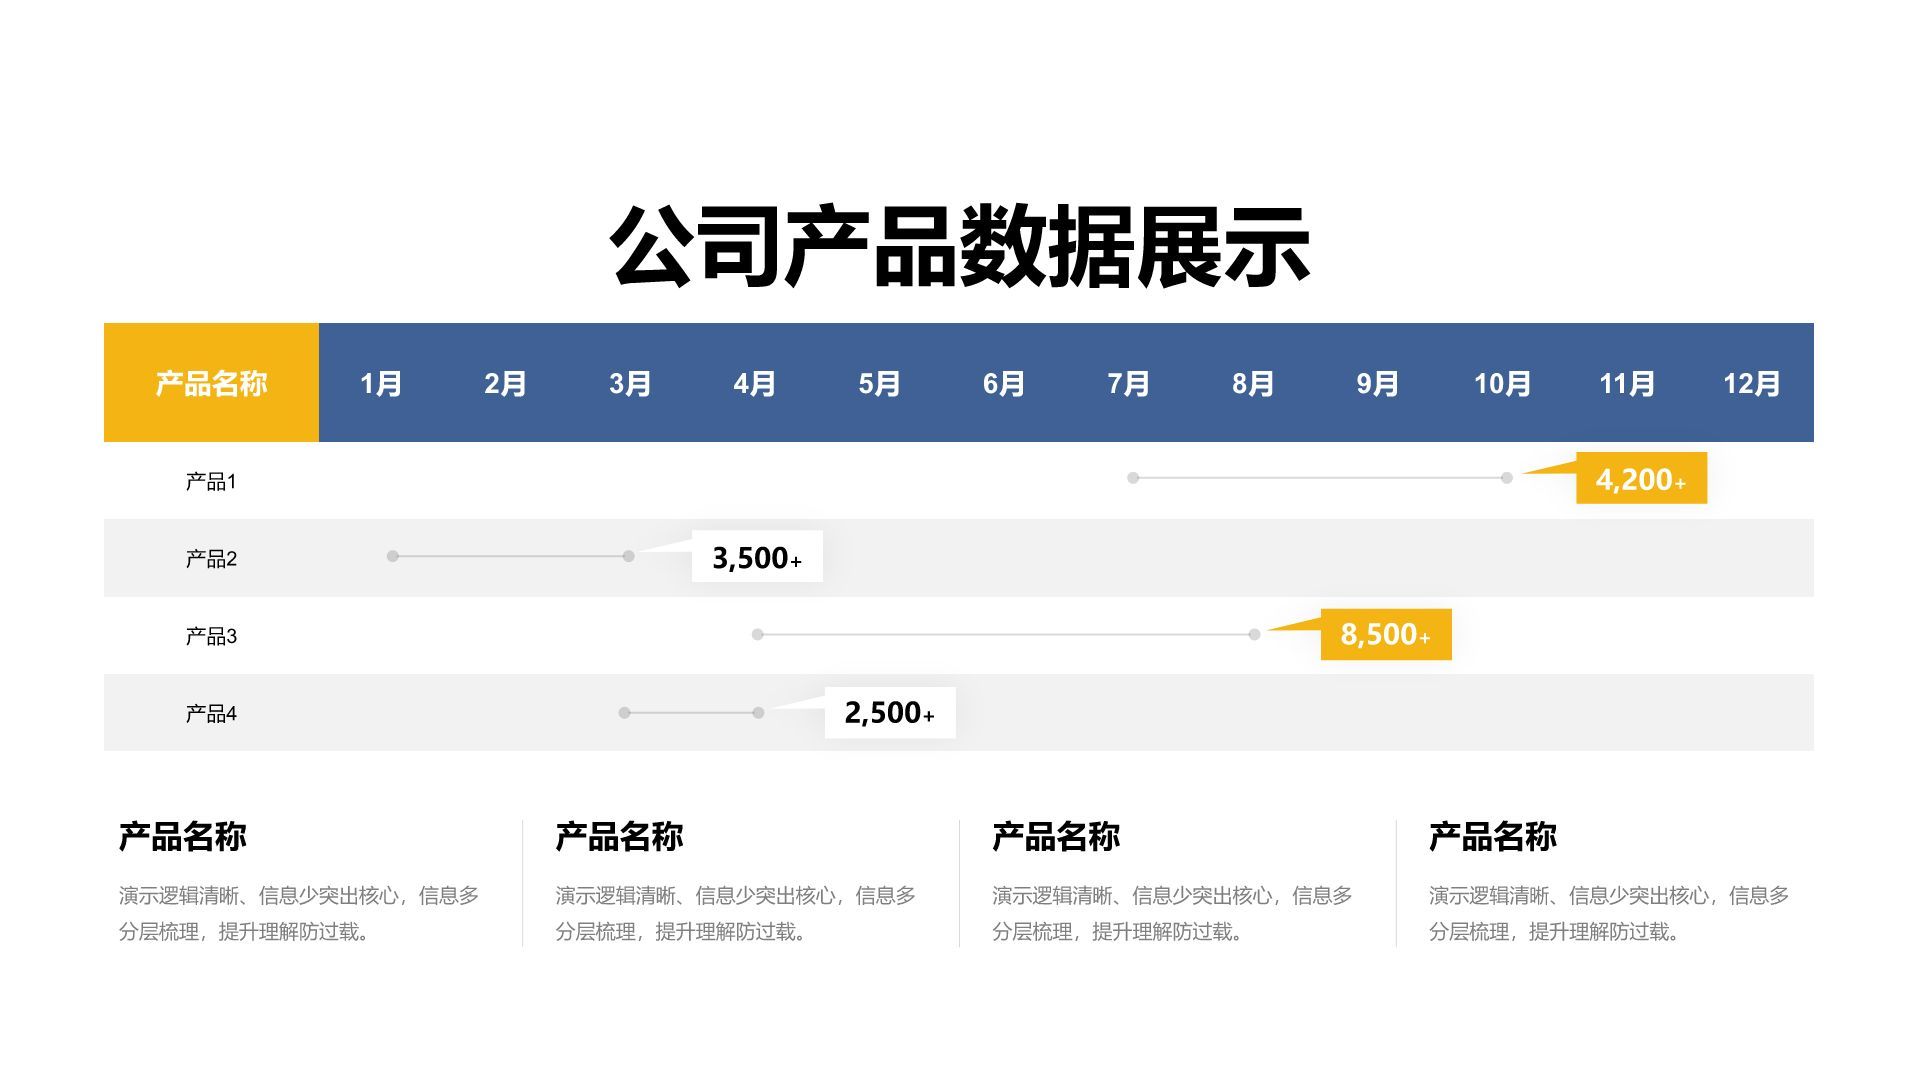Click the 产品2 row label

click(x=211, y=558)
